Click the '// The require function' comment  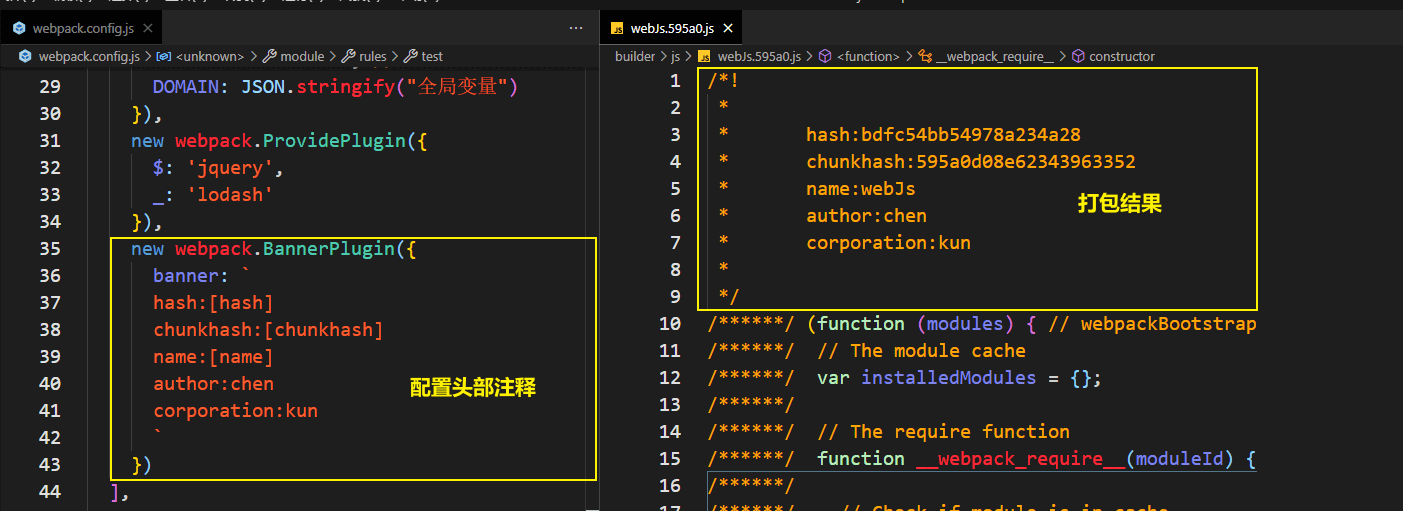coord(943,431)
